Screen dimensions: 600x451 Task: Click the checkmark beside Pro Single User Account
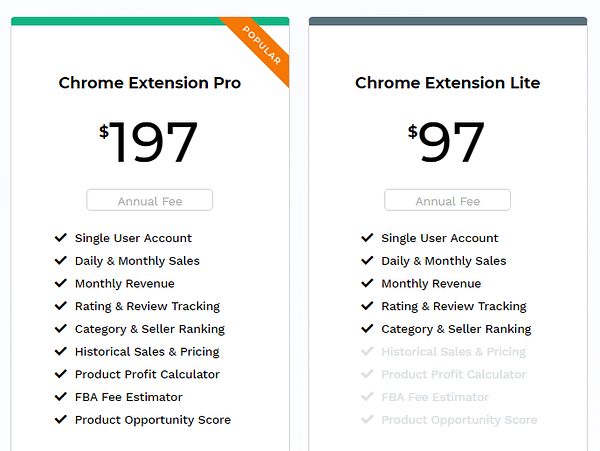point(61,238)
